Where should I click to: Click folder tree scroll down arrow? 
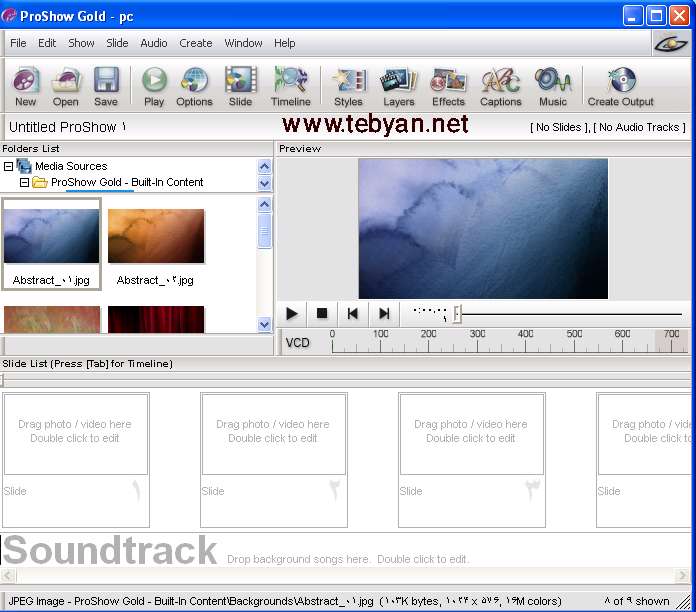265,183
